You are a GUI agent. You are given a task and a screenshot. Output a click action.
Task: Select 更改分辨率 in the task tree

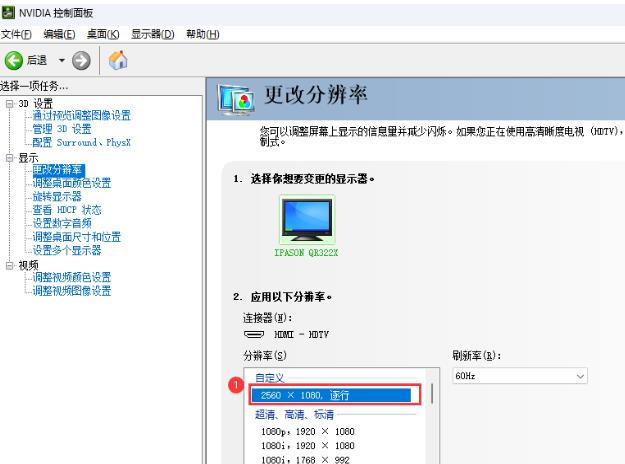click(x=58, y=170)
